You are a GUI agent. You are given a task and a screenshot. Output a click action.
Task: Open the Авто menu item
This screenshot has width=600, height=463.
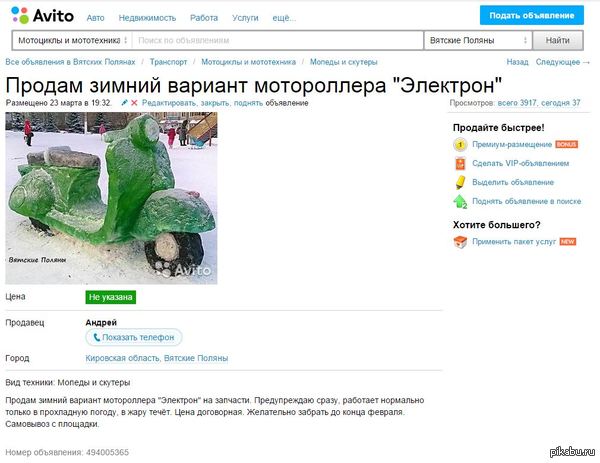coord(95,18)
